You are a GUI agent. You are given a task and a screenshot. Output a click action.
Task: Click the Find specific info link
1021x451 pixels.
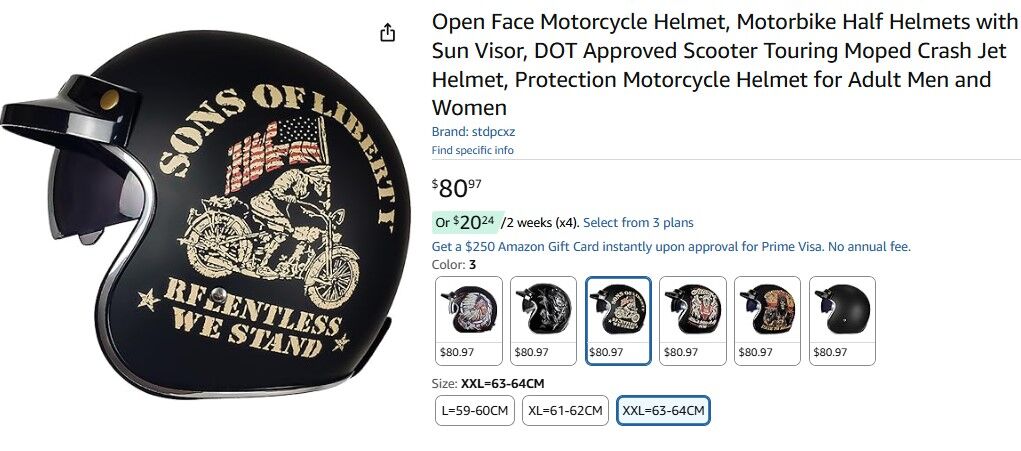473,150
